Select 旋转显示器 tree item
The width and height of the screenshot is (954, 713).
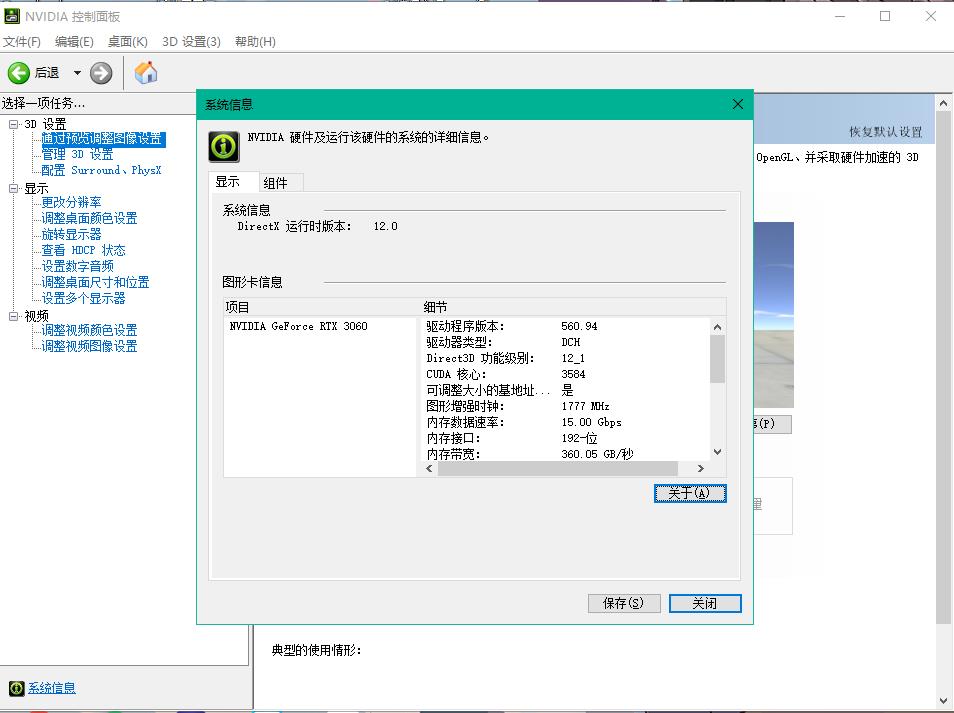click(71, 234)
